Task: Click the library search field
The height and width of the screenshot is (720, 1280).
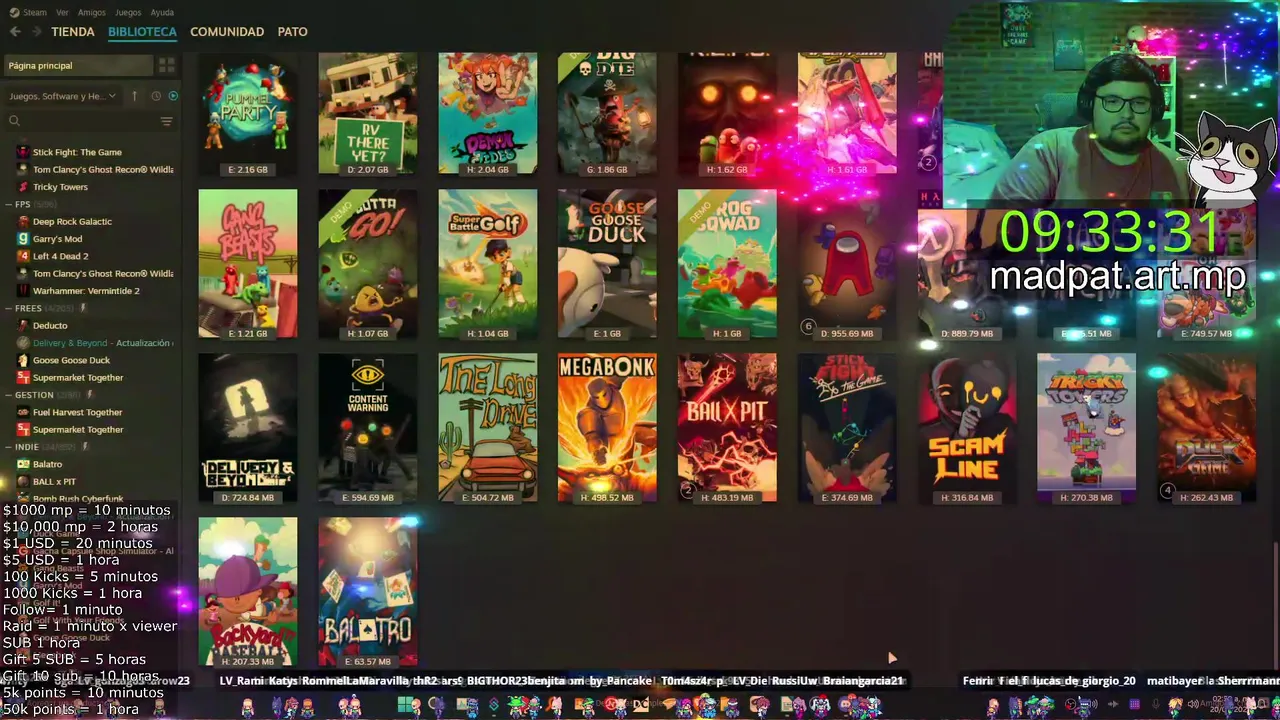Action: (80, 121)
